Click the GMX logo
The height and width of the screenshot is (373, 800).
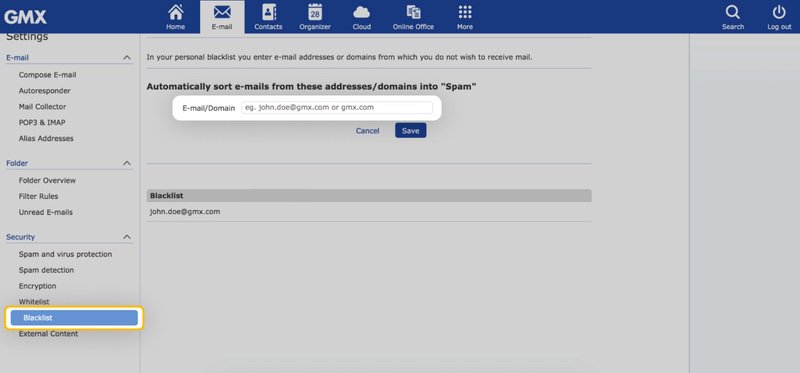click(x=26, y=17)
